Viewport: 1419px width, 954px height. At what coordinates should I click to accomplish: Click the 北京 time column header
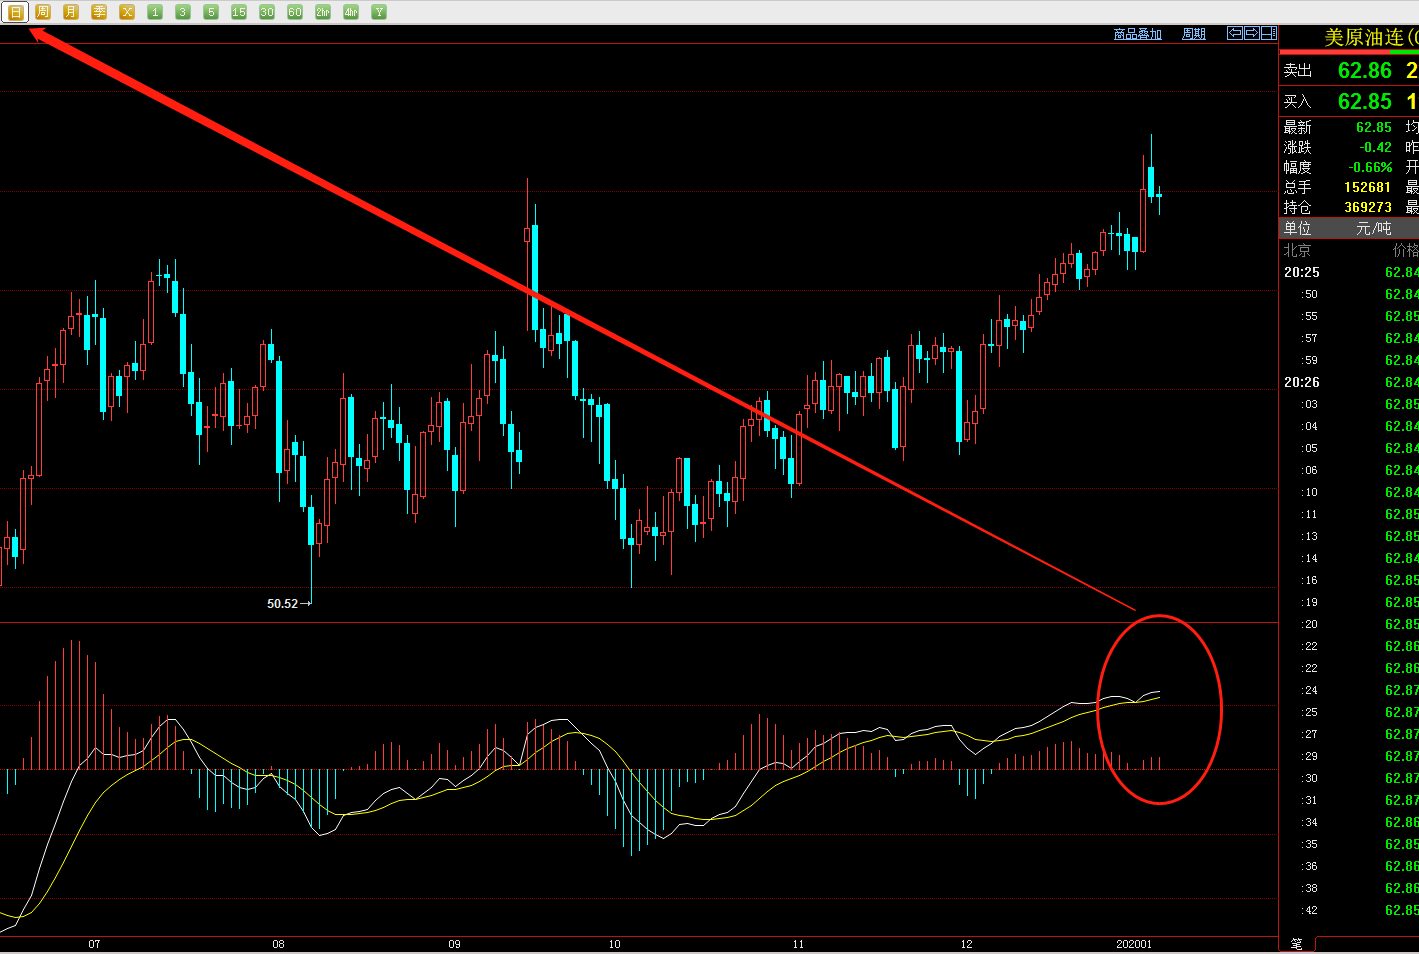click(1297, 251)
